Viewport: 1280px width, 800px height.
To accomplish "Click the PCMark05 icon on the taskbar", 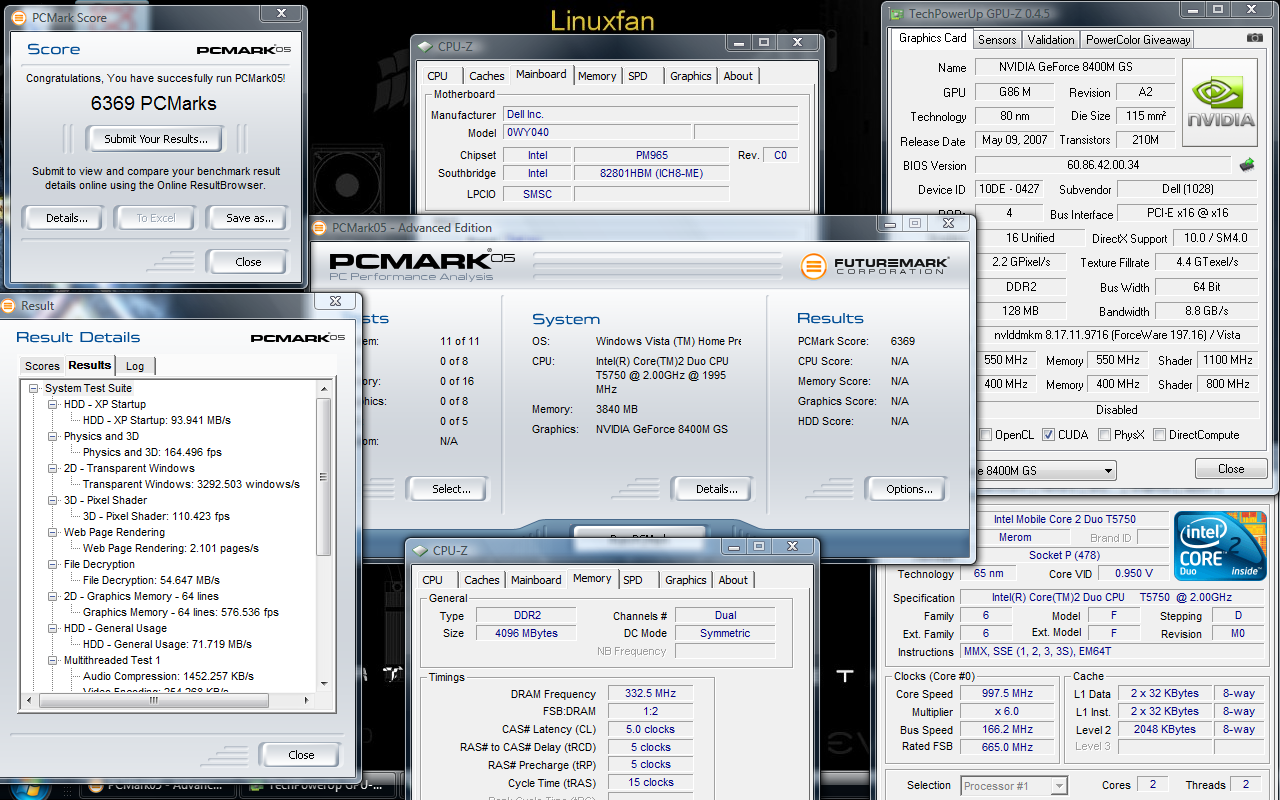I will tap(96, 786).
